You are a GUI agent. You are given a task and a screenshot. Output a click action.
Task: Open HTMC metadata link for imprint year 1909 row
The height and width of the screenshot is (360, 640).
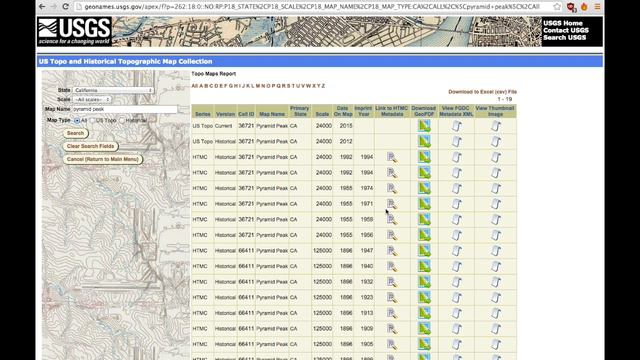(x=392, y=329)
